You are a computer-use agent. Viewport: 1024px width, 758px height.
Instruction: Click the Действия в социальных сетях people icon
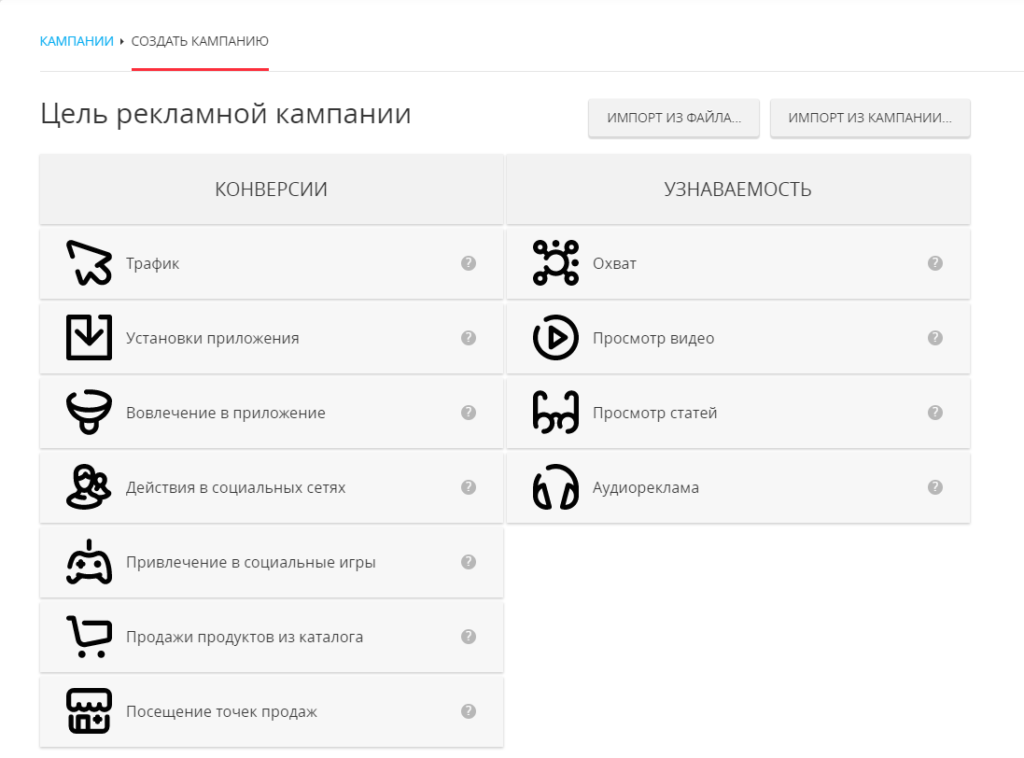[88, 487]
